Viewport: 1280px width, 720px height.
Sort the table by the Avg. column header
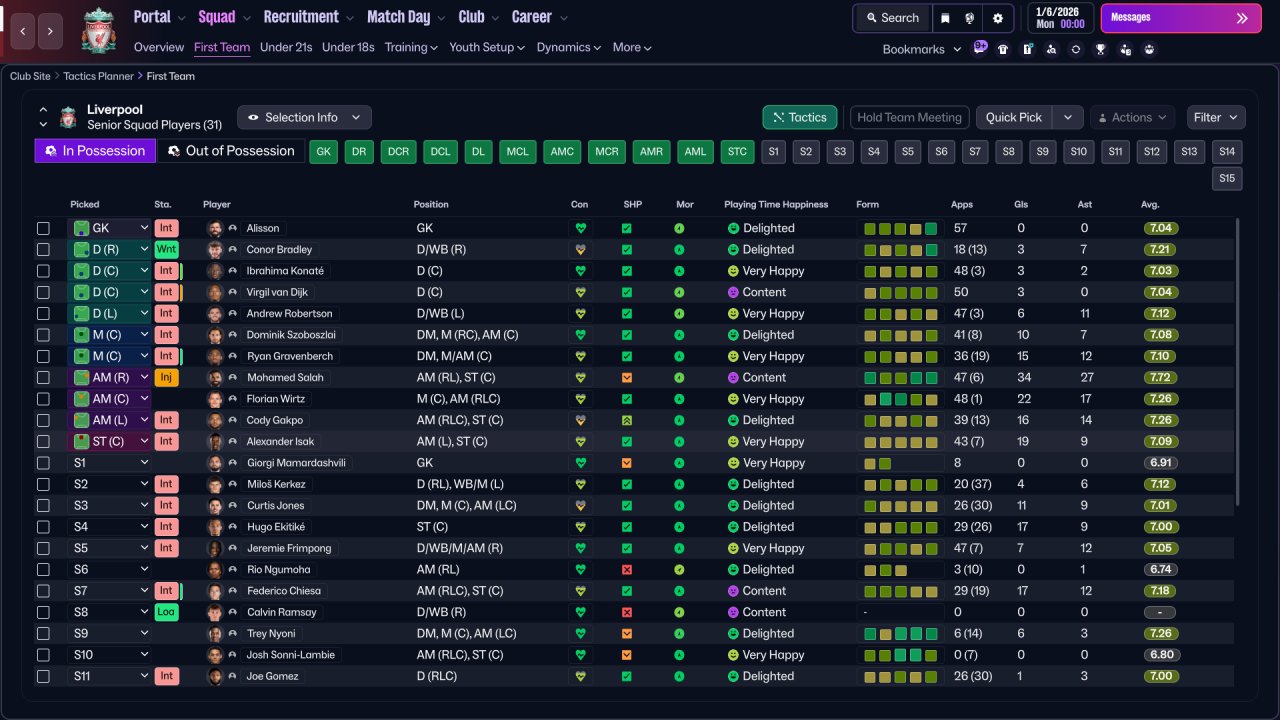(x=1150, y=204)
